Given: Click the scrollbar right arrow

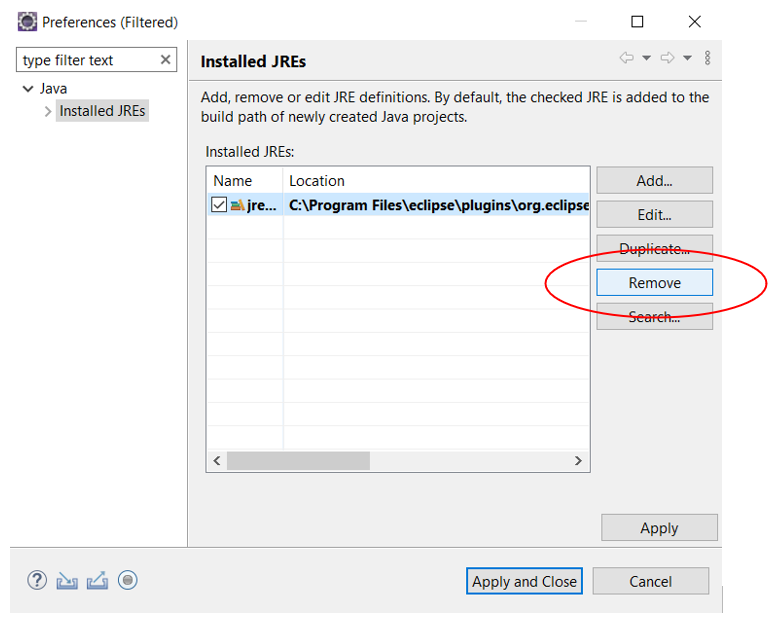Looking at the screenshot, I should click(578, 461).
